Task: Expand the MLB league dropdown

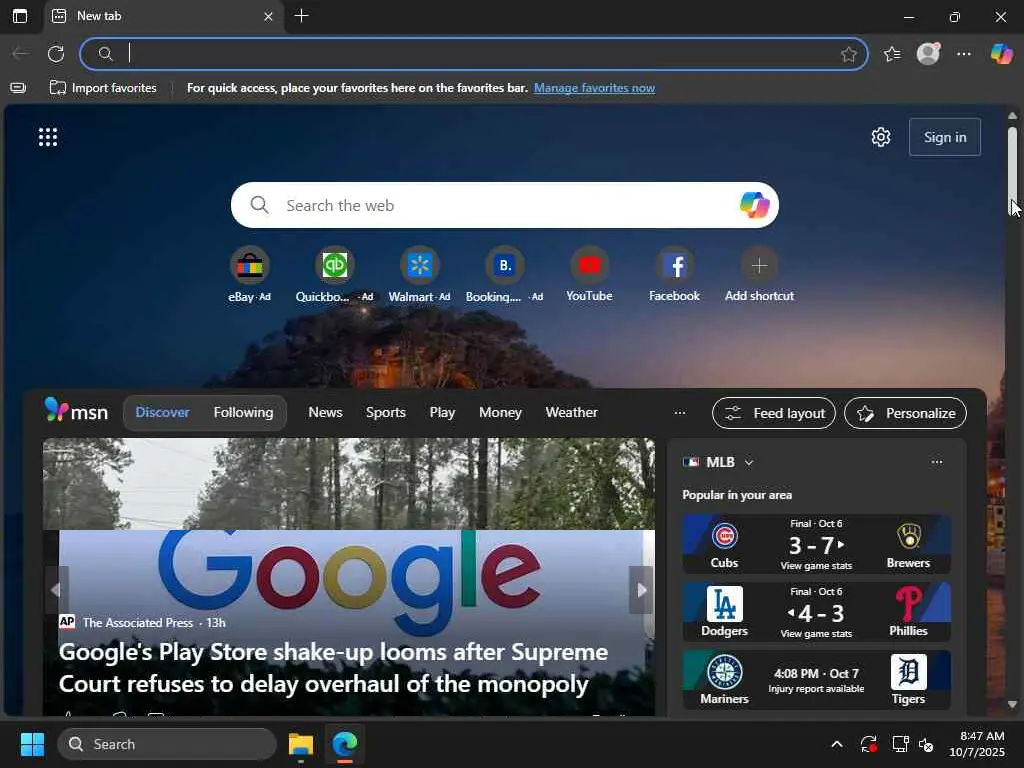Action: pyautogui.click(x=748, y=462)
